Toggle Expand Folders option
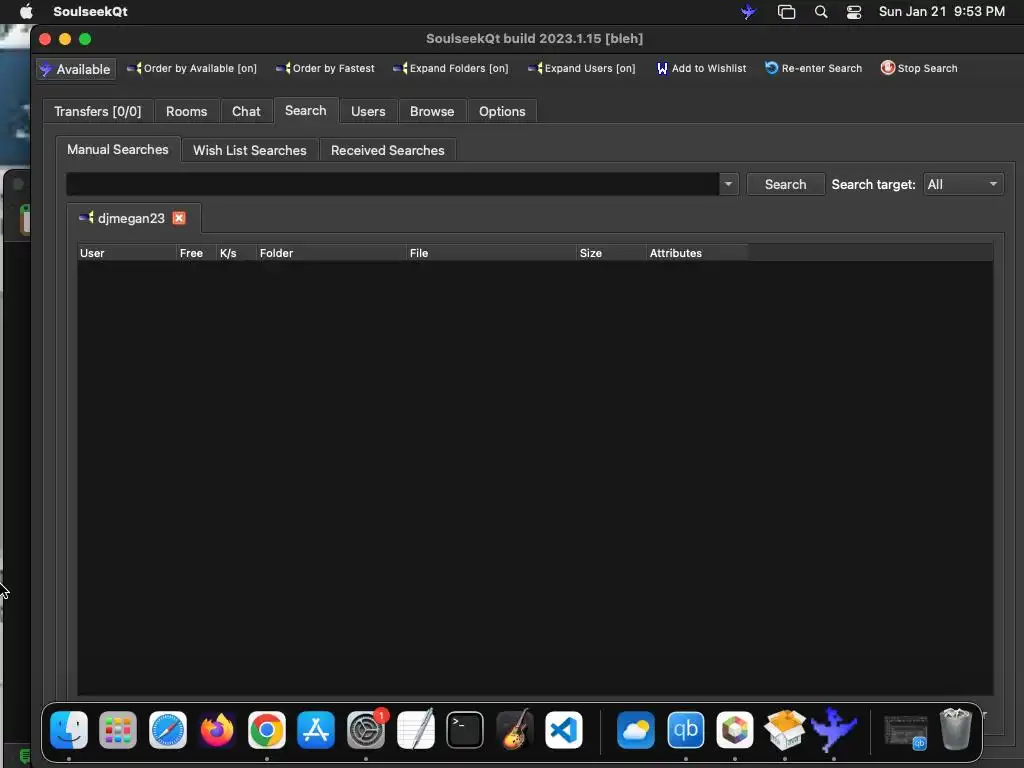Screen dimensions: 1024x768 (x=451, y=69)
